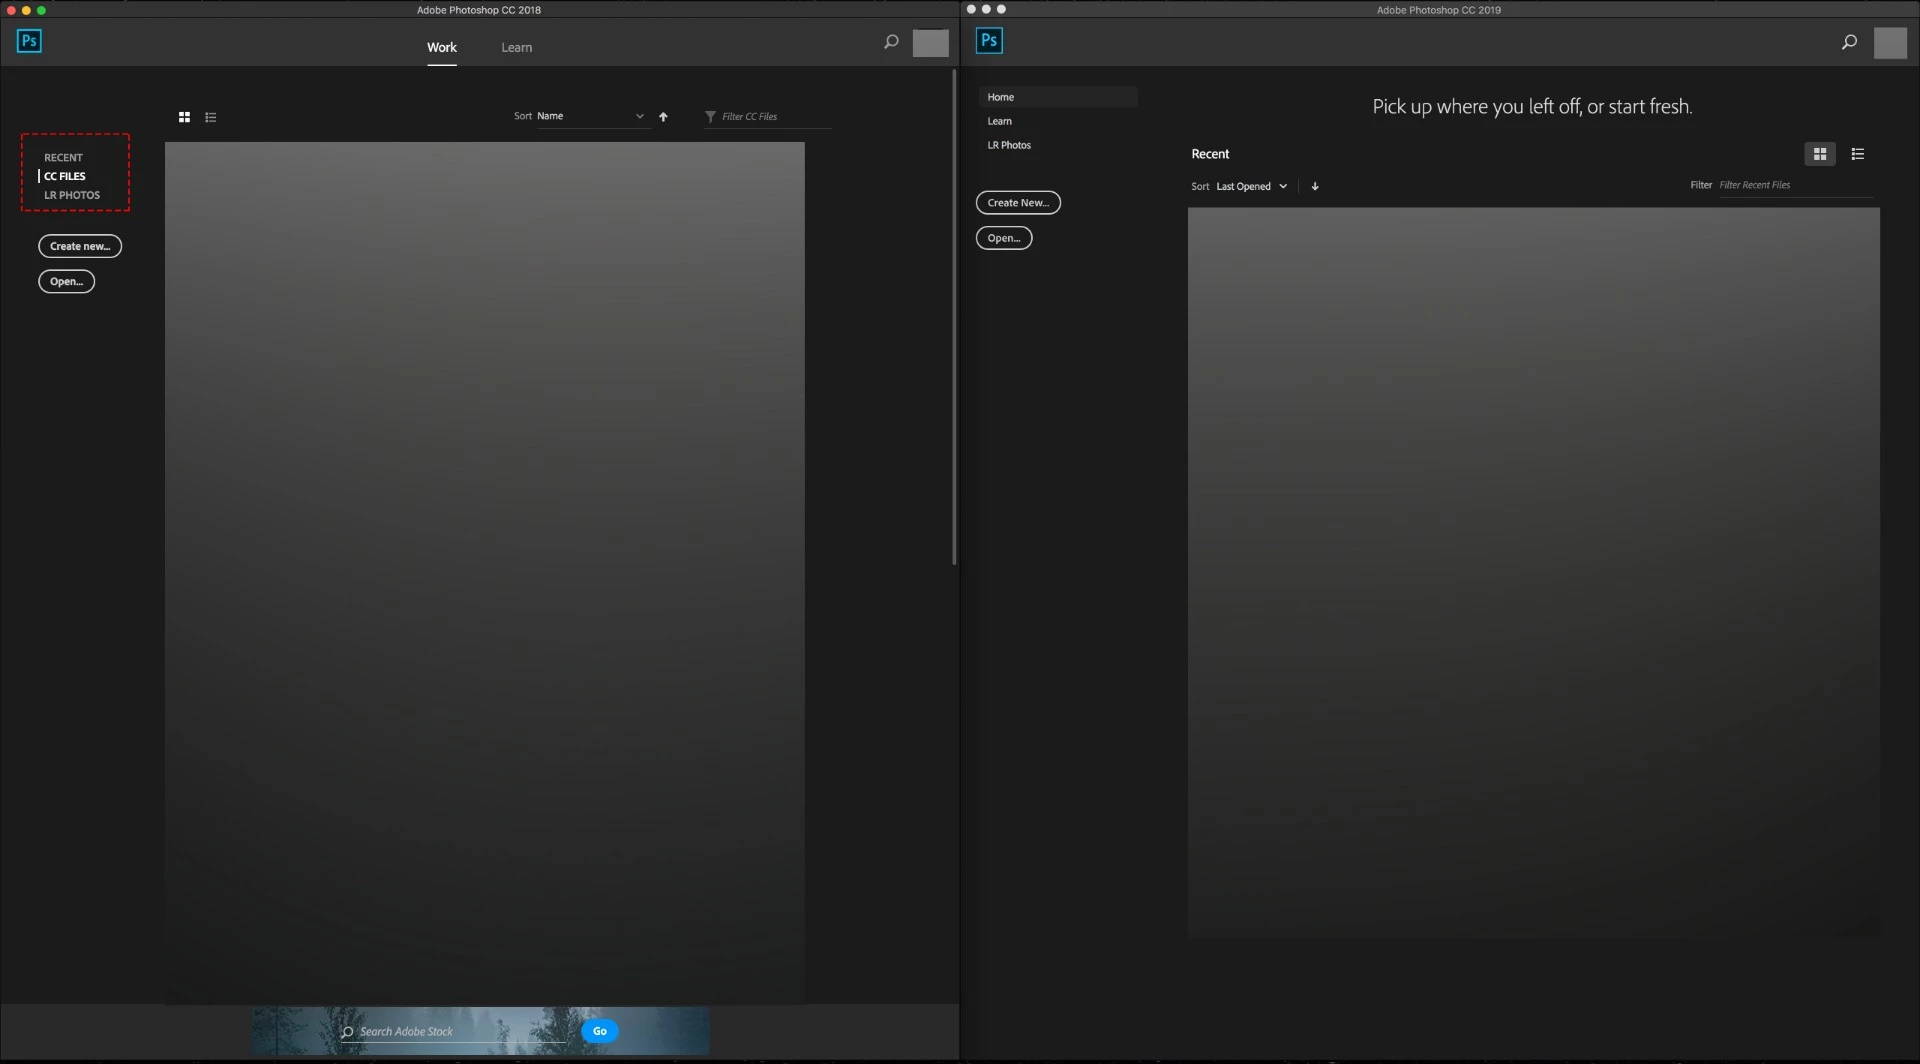The width and height of the screenshot is (1920, 1064).
Task: Open profile avatar in Photoshop CC 2018
Action: pyautogui.click(x=930, y=43)
